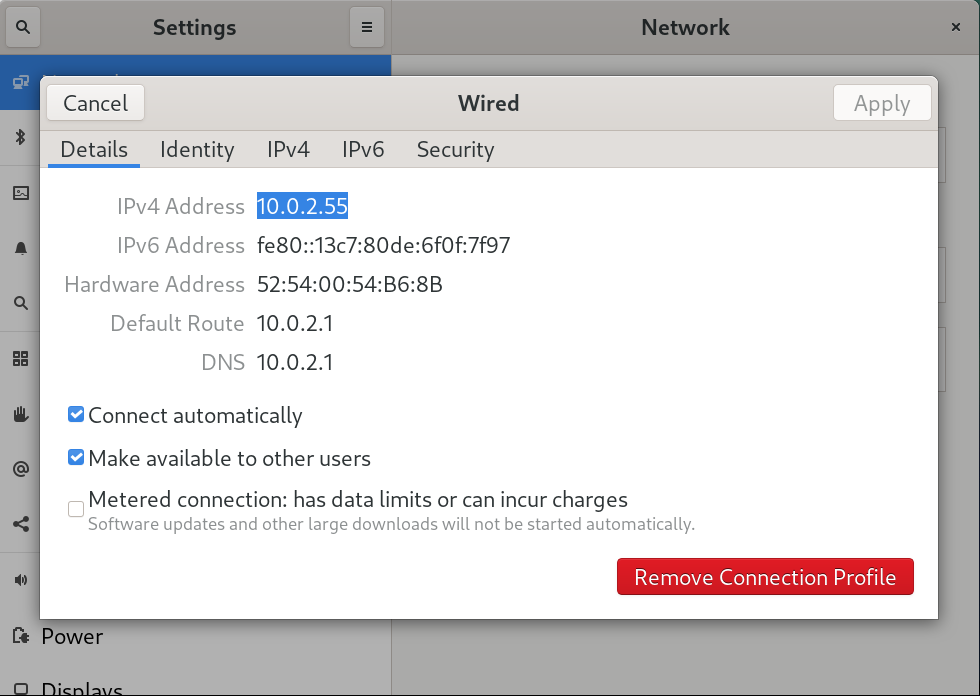Click hardware address 52:54:00:54:B6:8B

[349, 284]
